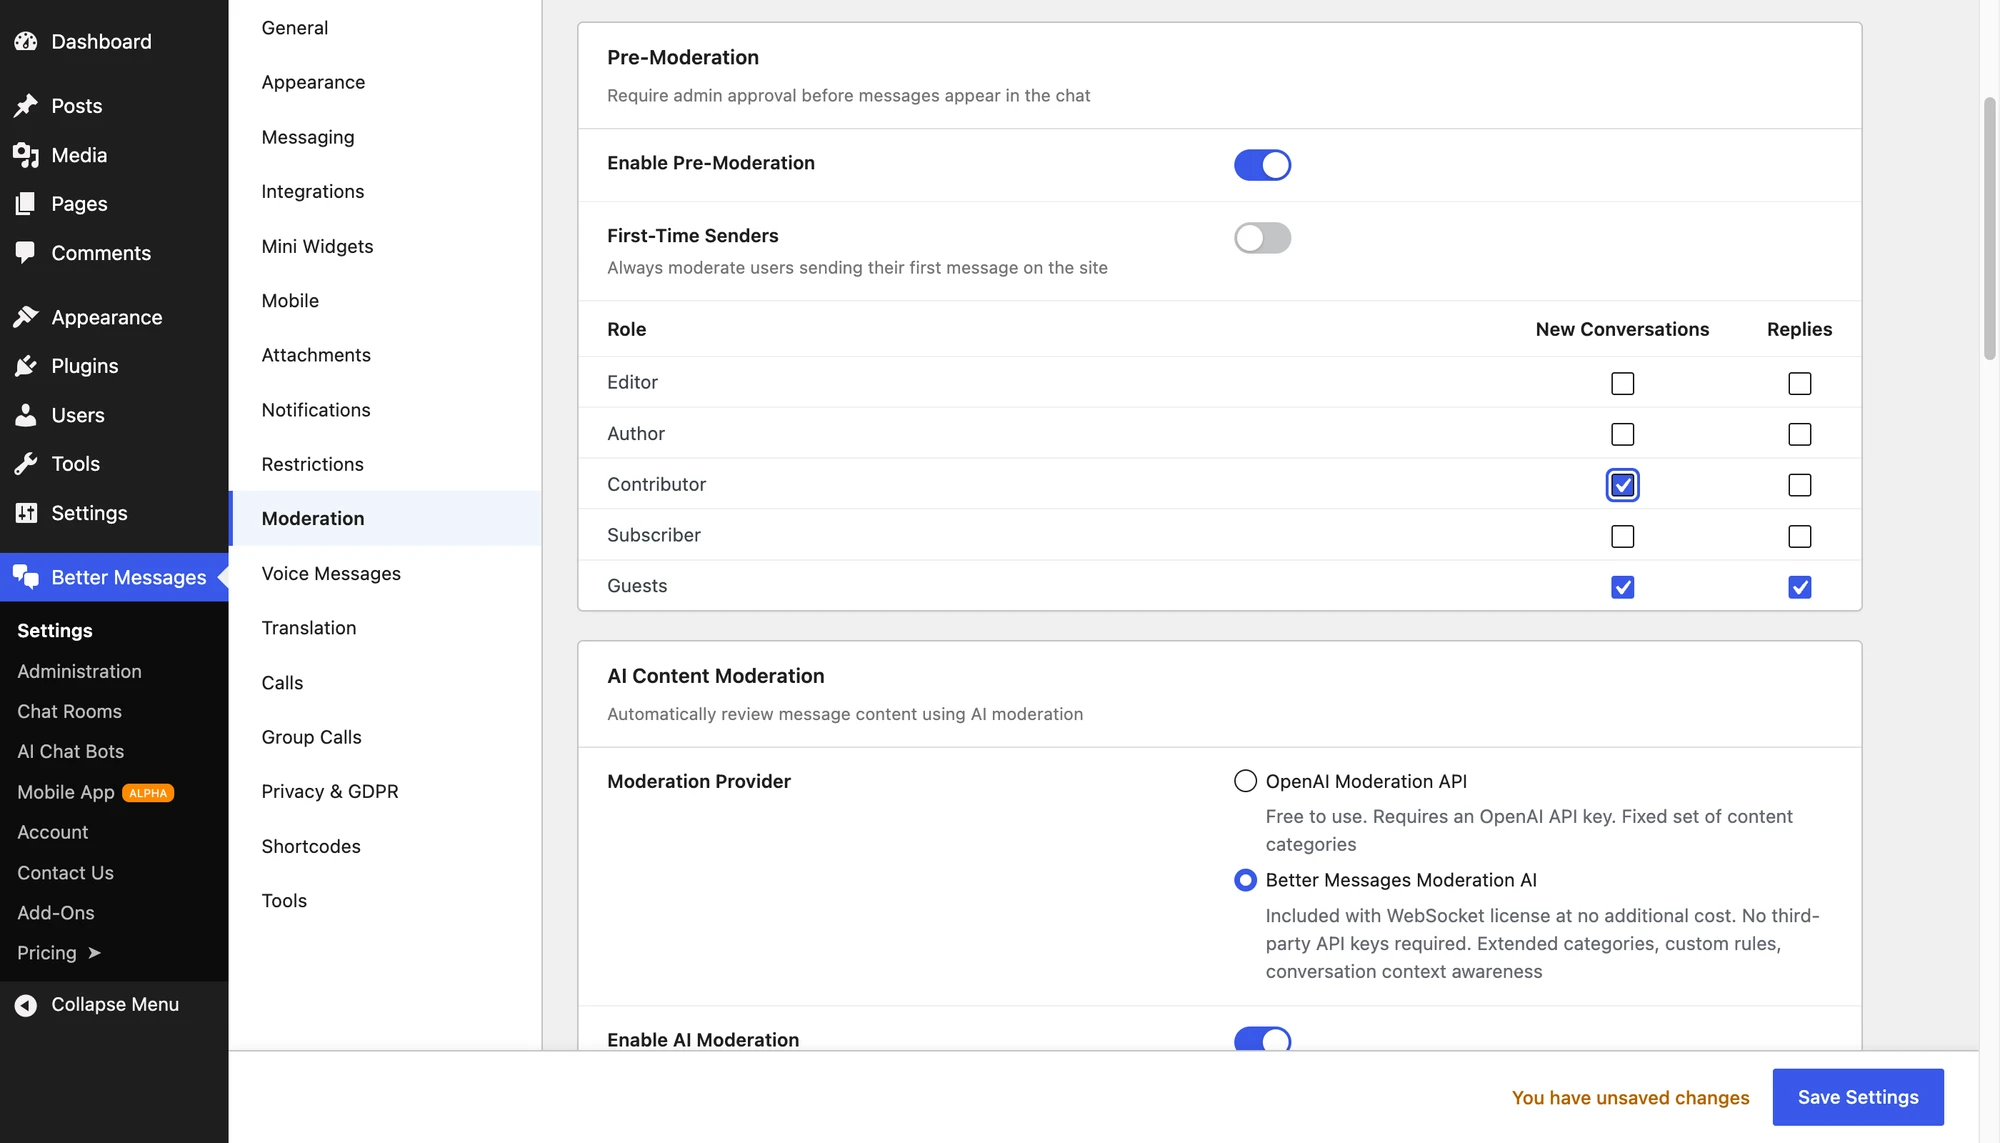Click the ALPHA badge next to Mobile App
Screen dimensions: 2000x1143
148,793
